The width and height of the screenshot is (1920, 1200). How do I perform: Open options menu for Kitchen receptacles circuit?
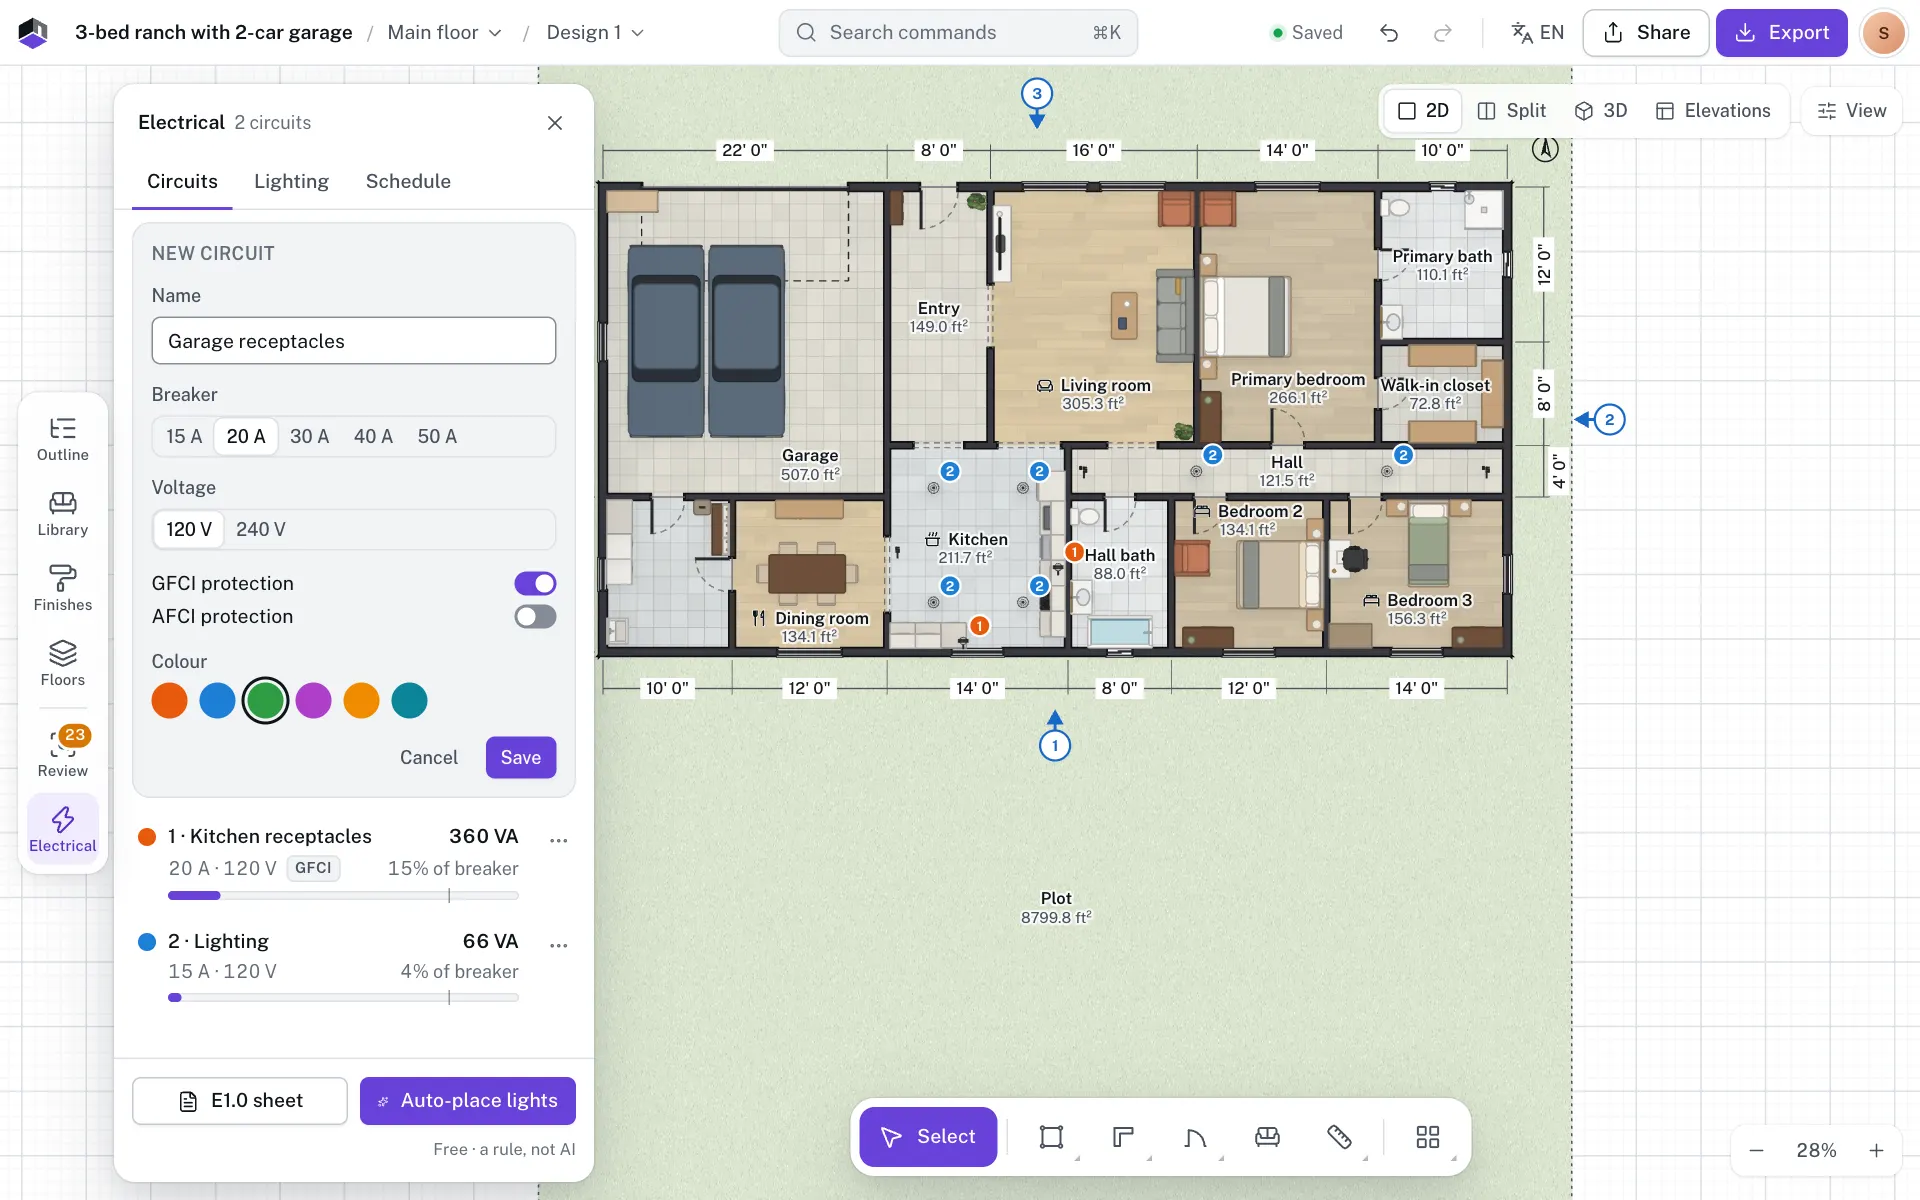(559, 840)
